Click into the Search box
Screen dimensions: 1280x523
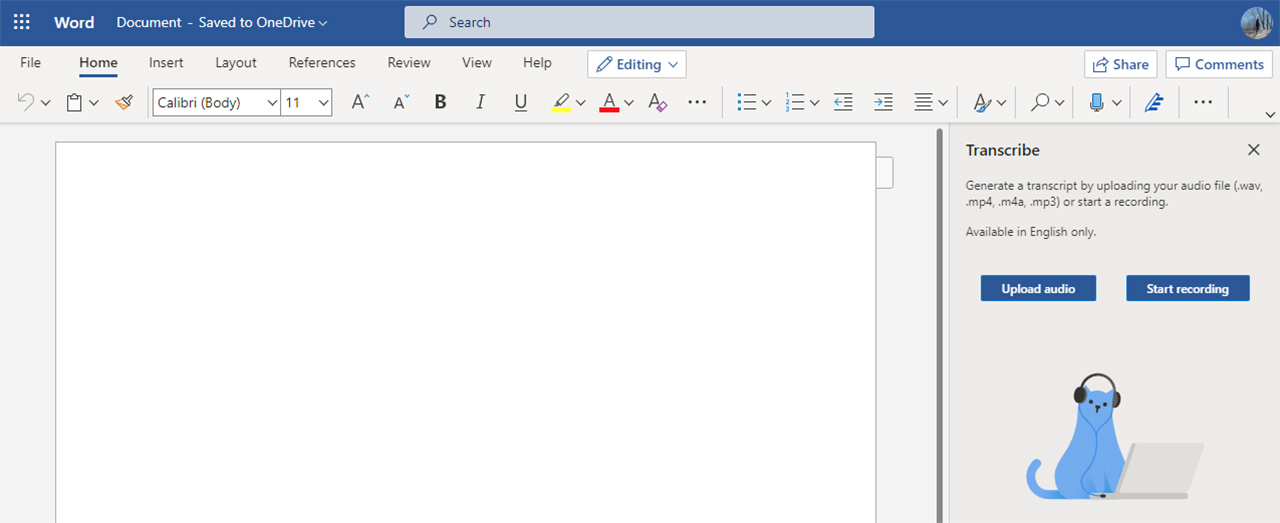point(639,22)
